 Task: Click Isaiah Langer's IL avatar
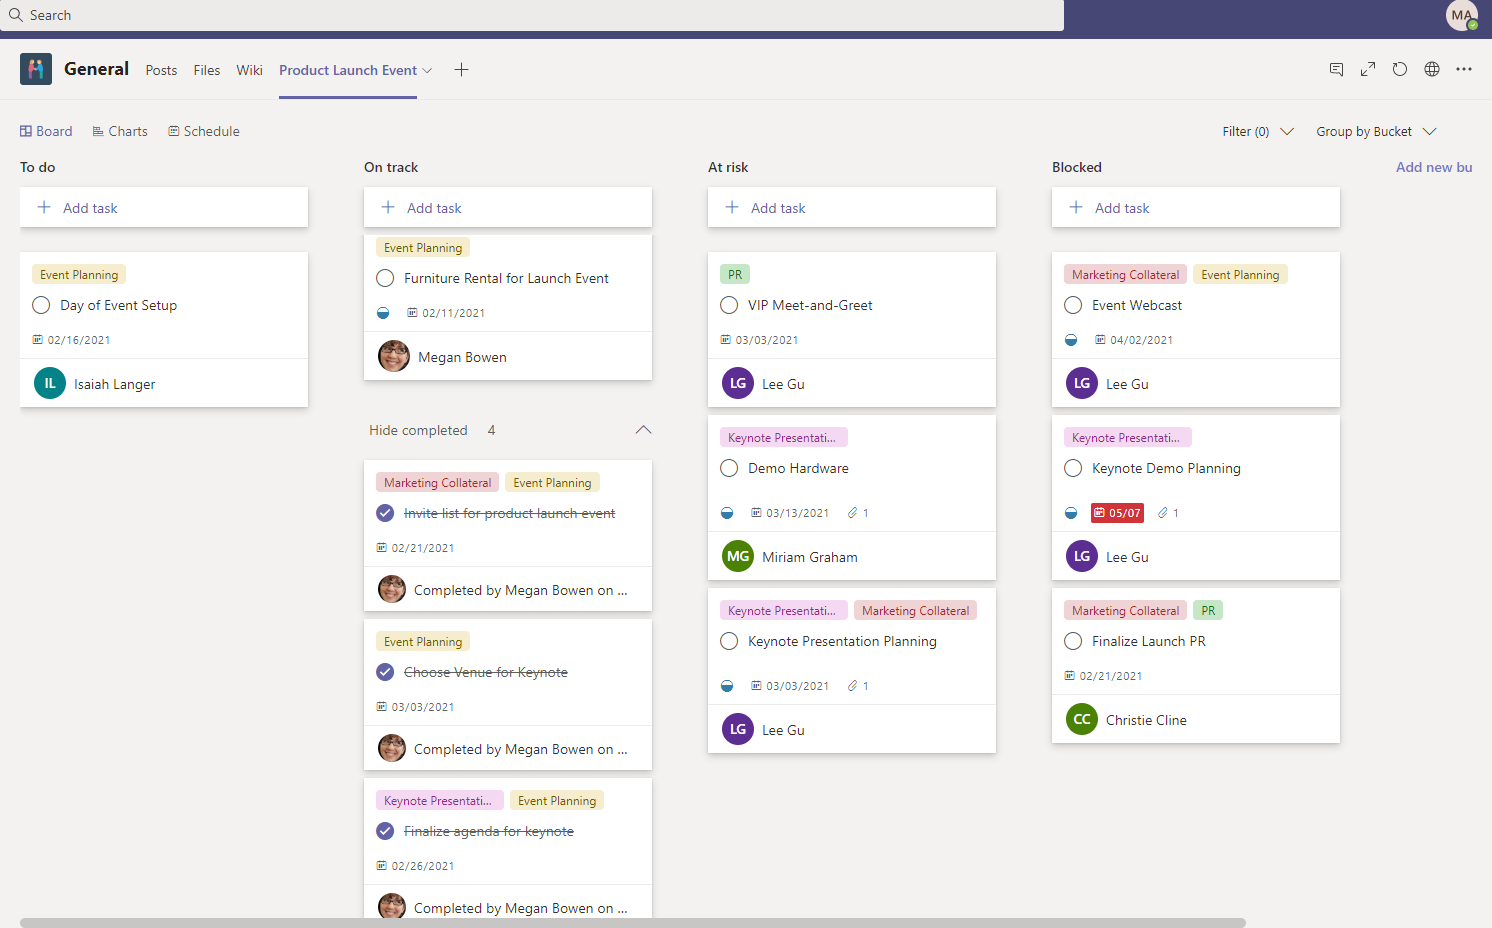pyautogui.click(x=50, y=383)
